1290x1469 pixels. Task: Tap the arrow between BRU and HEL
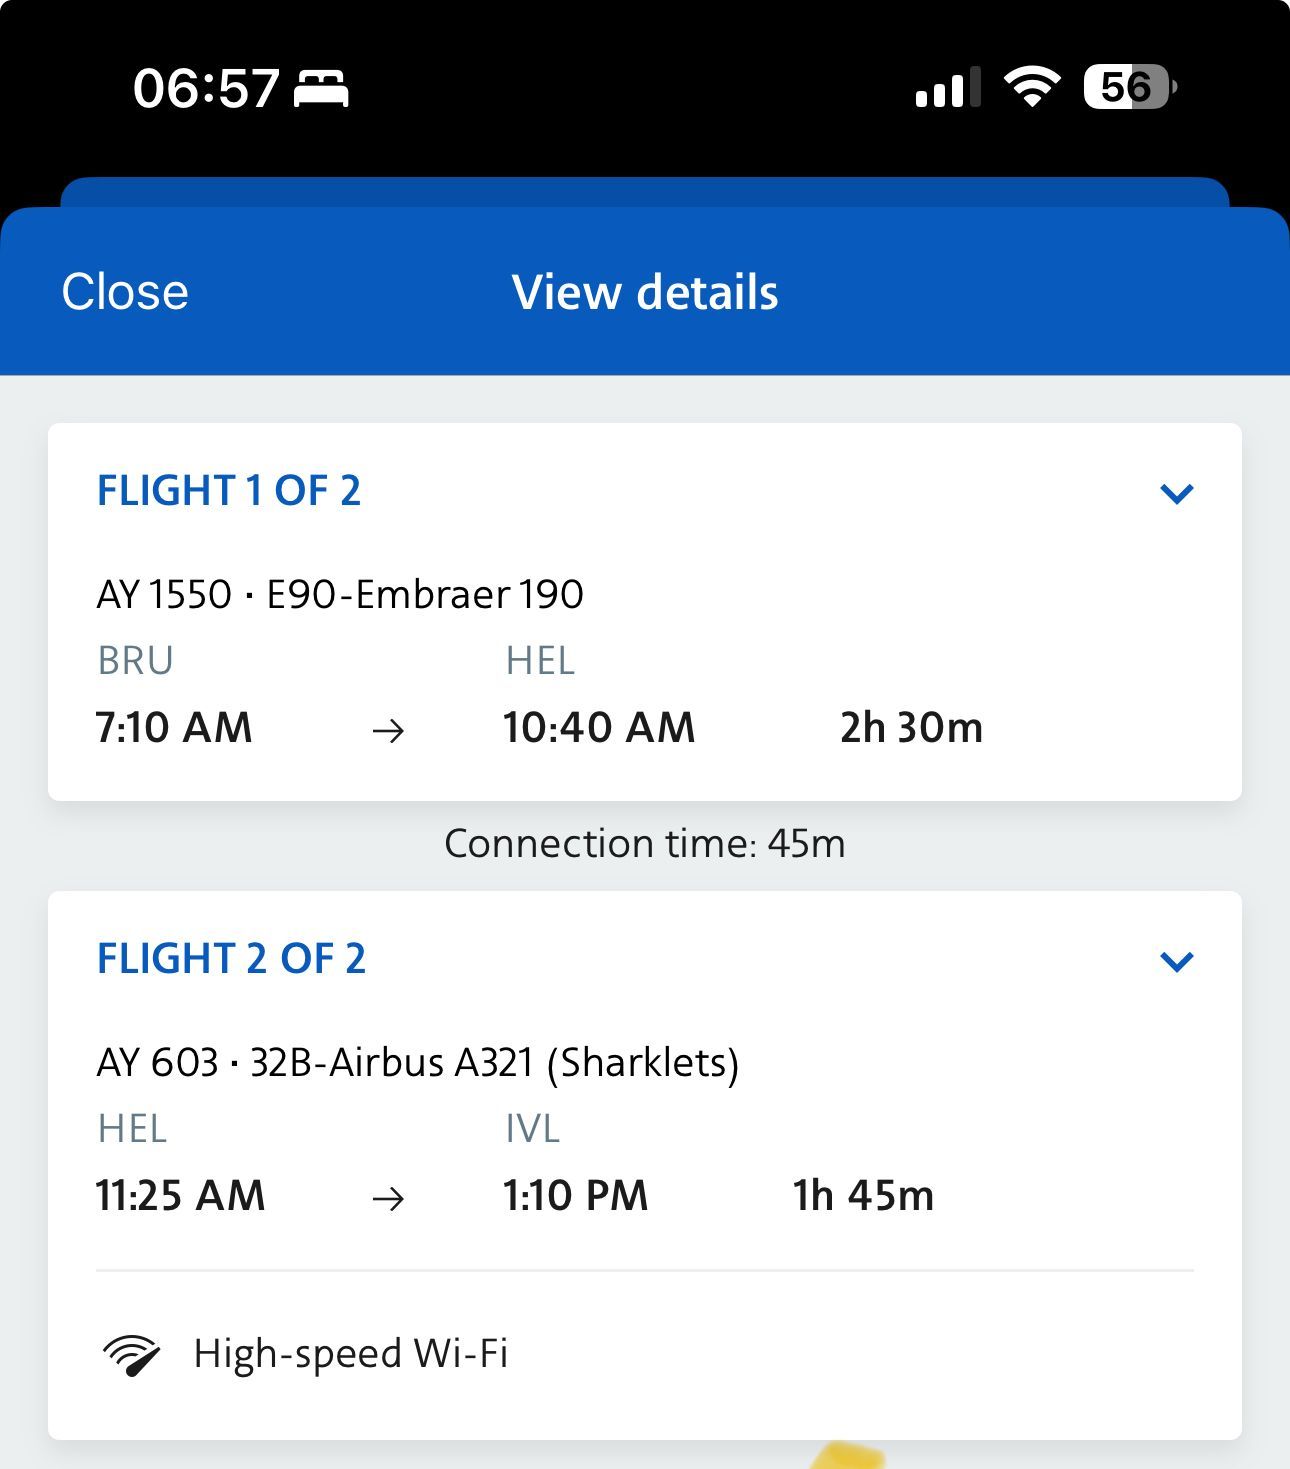(x=388, y=731)
